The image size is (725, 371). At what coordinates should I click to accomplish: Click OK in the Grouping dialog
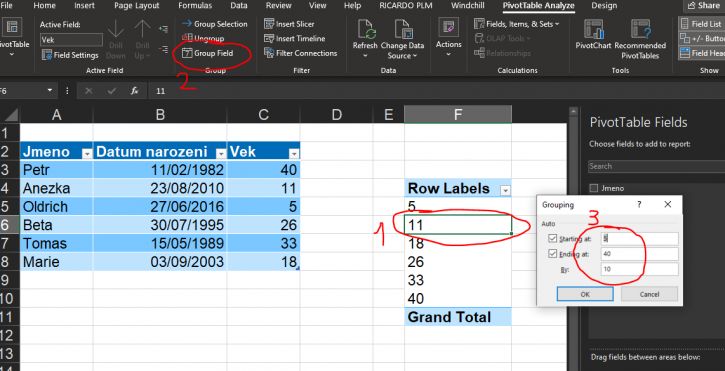[585, 294]
